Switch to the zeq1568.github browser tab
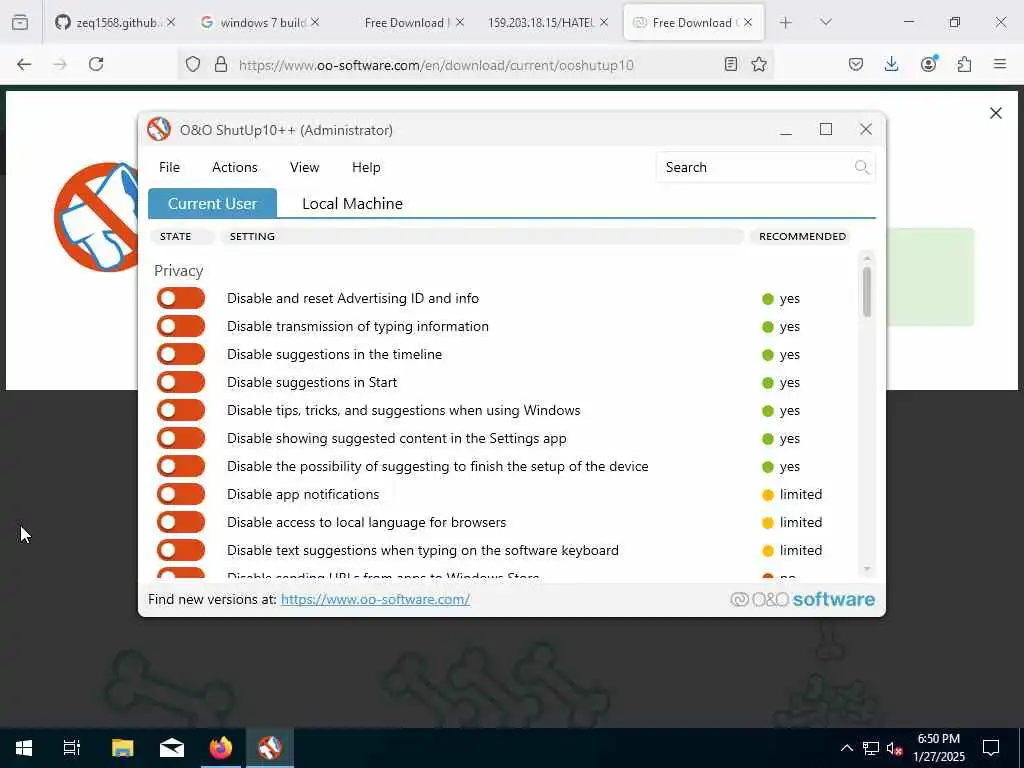This screenshot has width=1024, height=768. tap(115, 23)
